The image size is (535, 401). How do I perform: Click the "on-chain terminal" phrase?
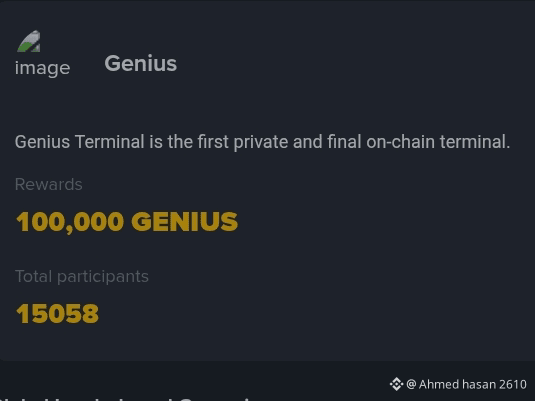pos(438,142)
